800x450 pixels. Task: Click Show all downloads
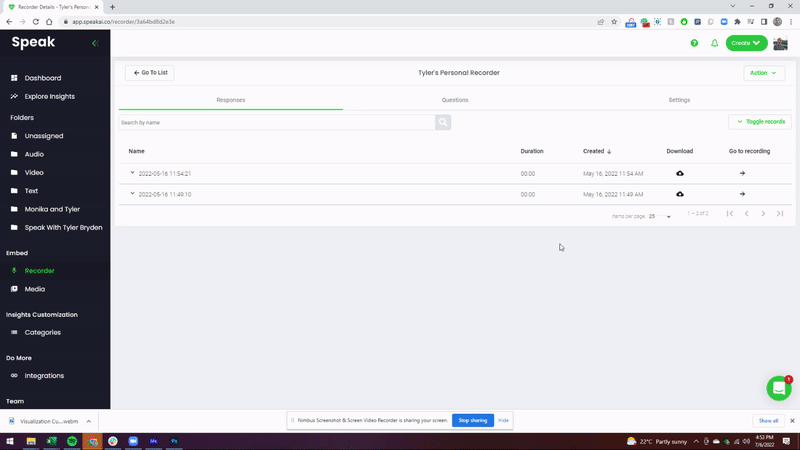tap(768, 421)
